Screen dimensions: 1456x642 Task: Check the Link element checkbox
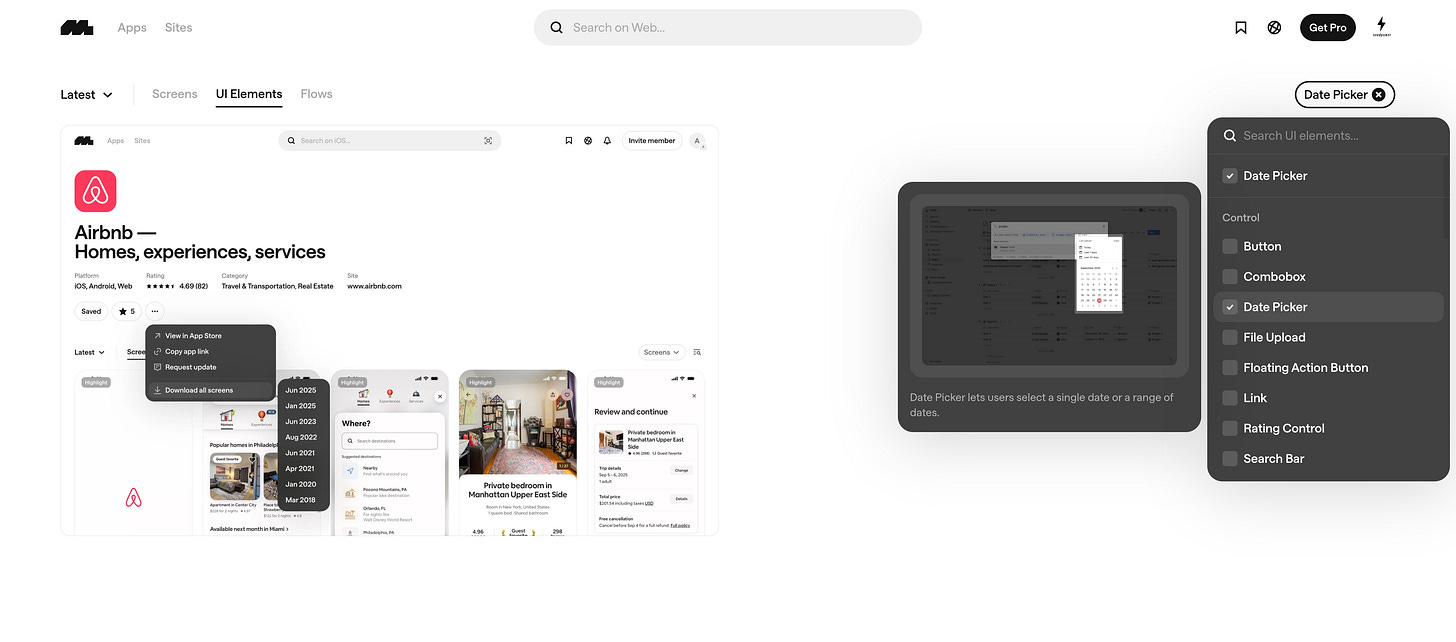tap(1230, 398)
